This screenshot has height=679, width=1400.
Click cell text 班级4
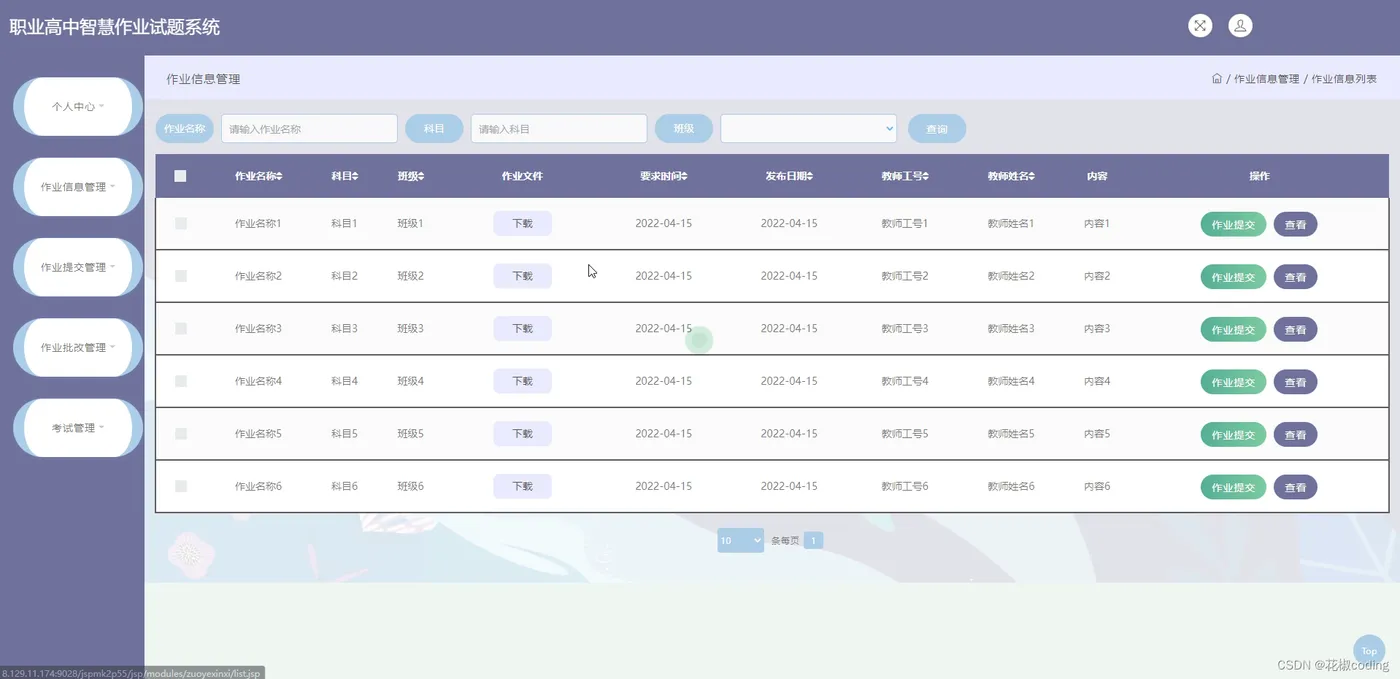click(411, 381)
